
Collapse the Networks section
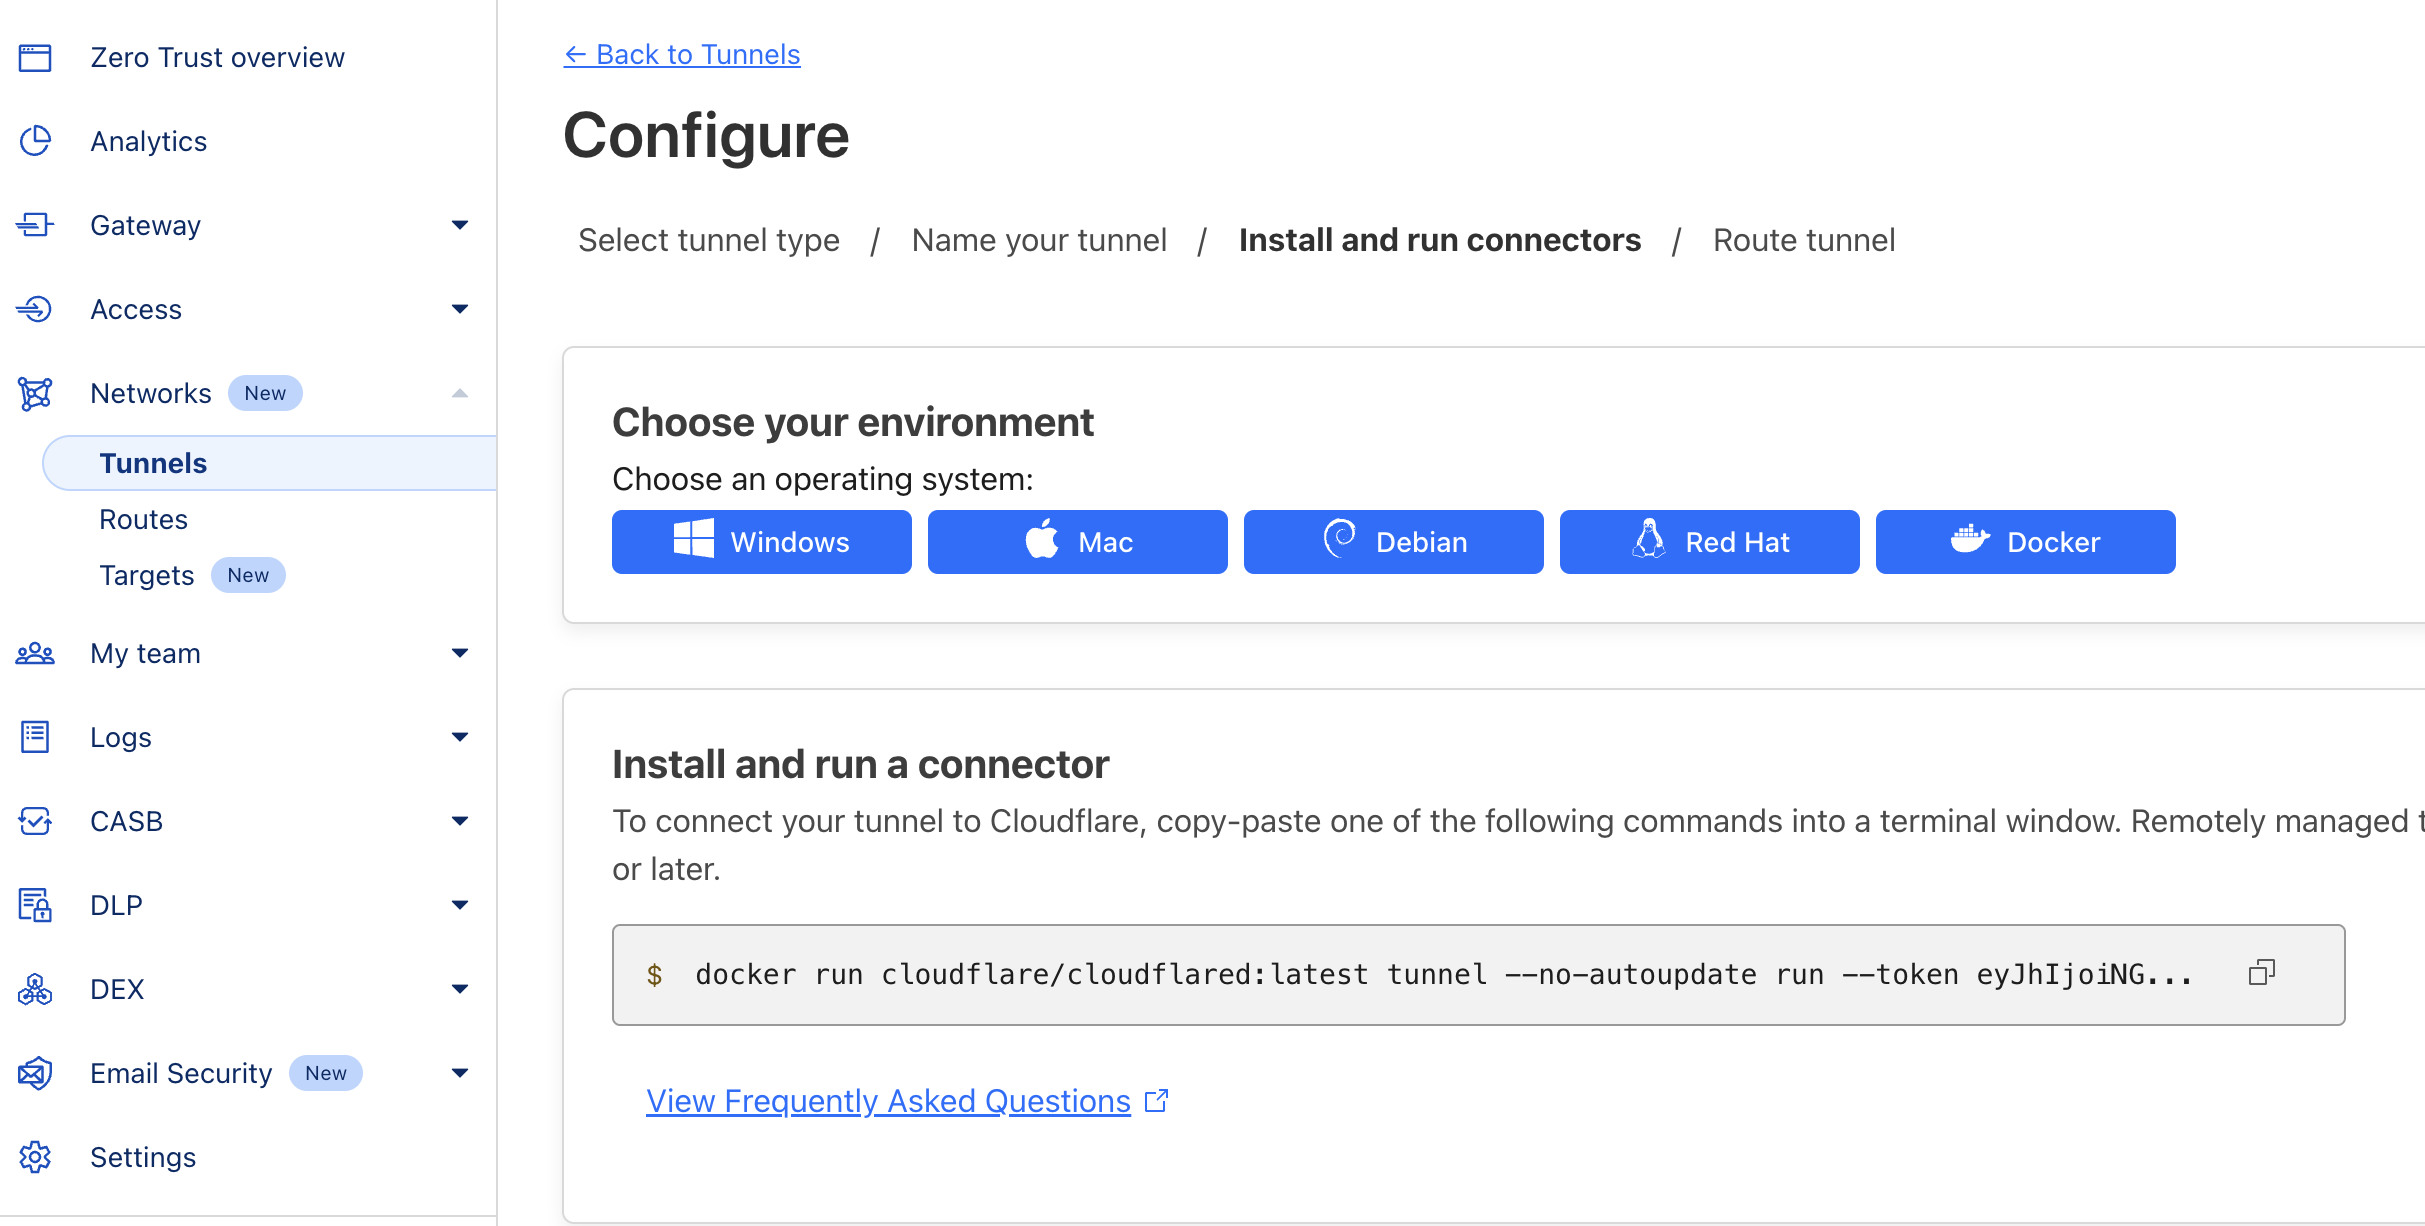(x=460, y=392)
